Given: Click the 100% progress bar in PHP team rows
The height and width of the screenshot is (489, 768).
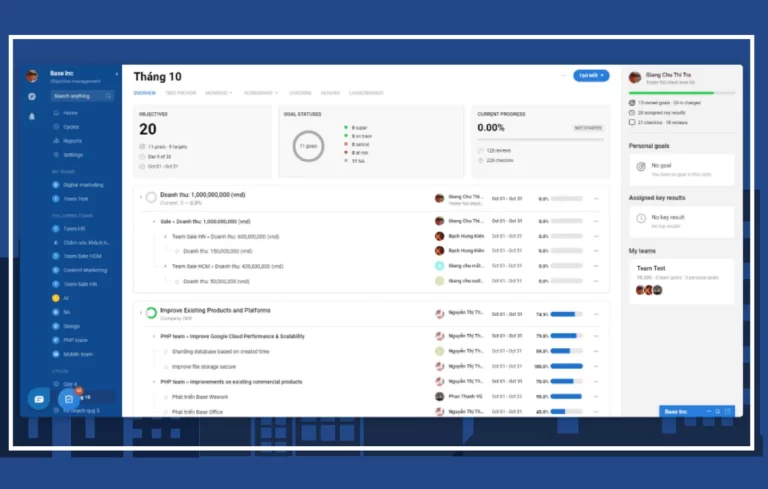Looking at the screenshot, I should 566,366.
